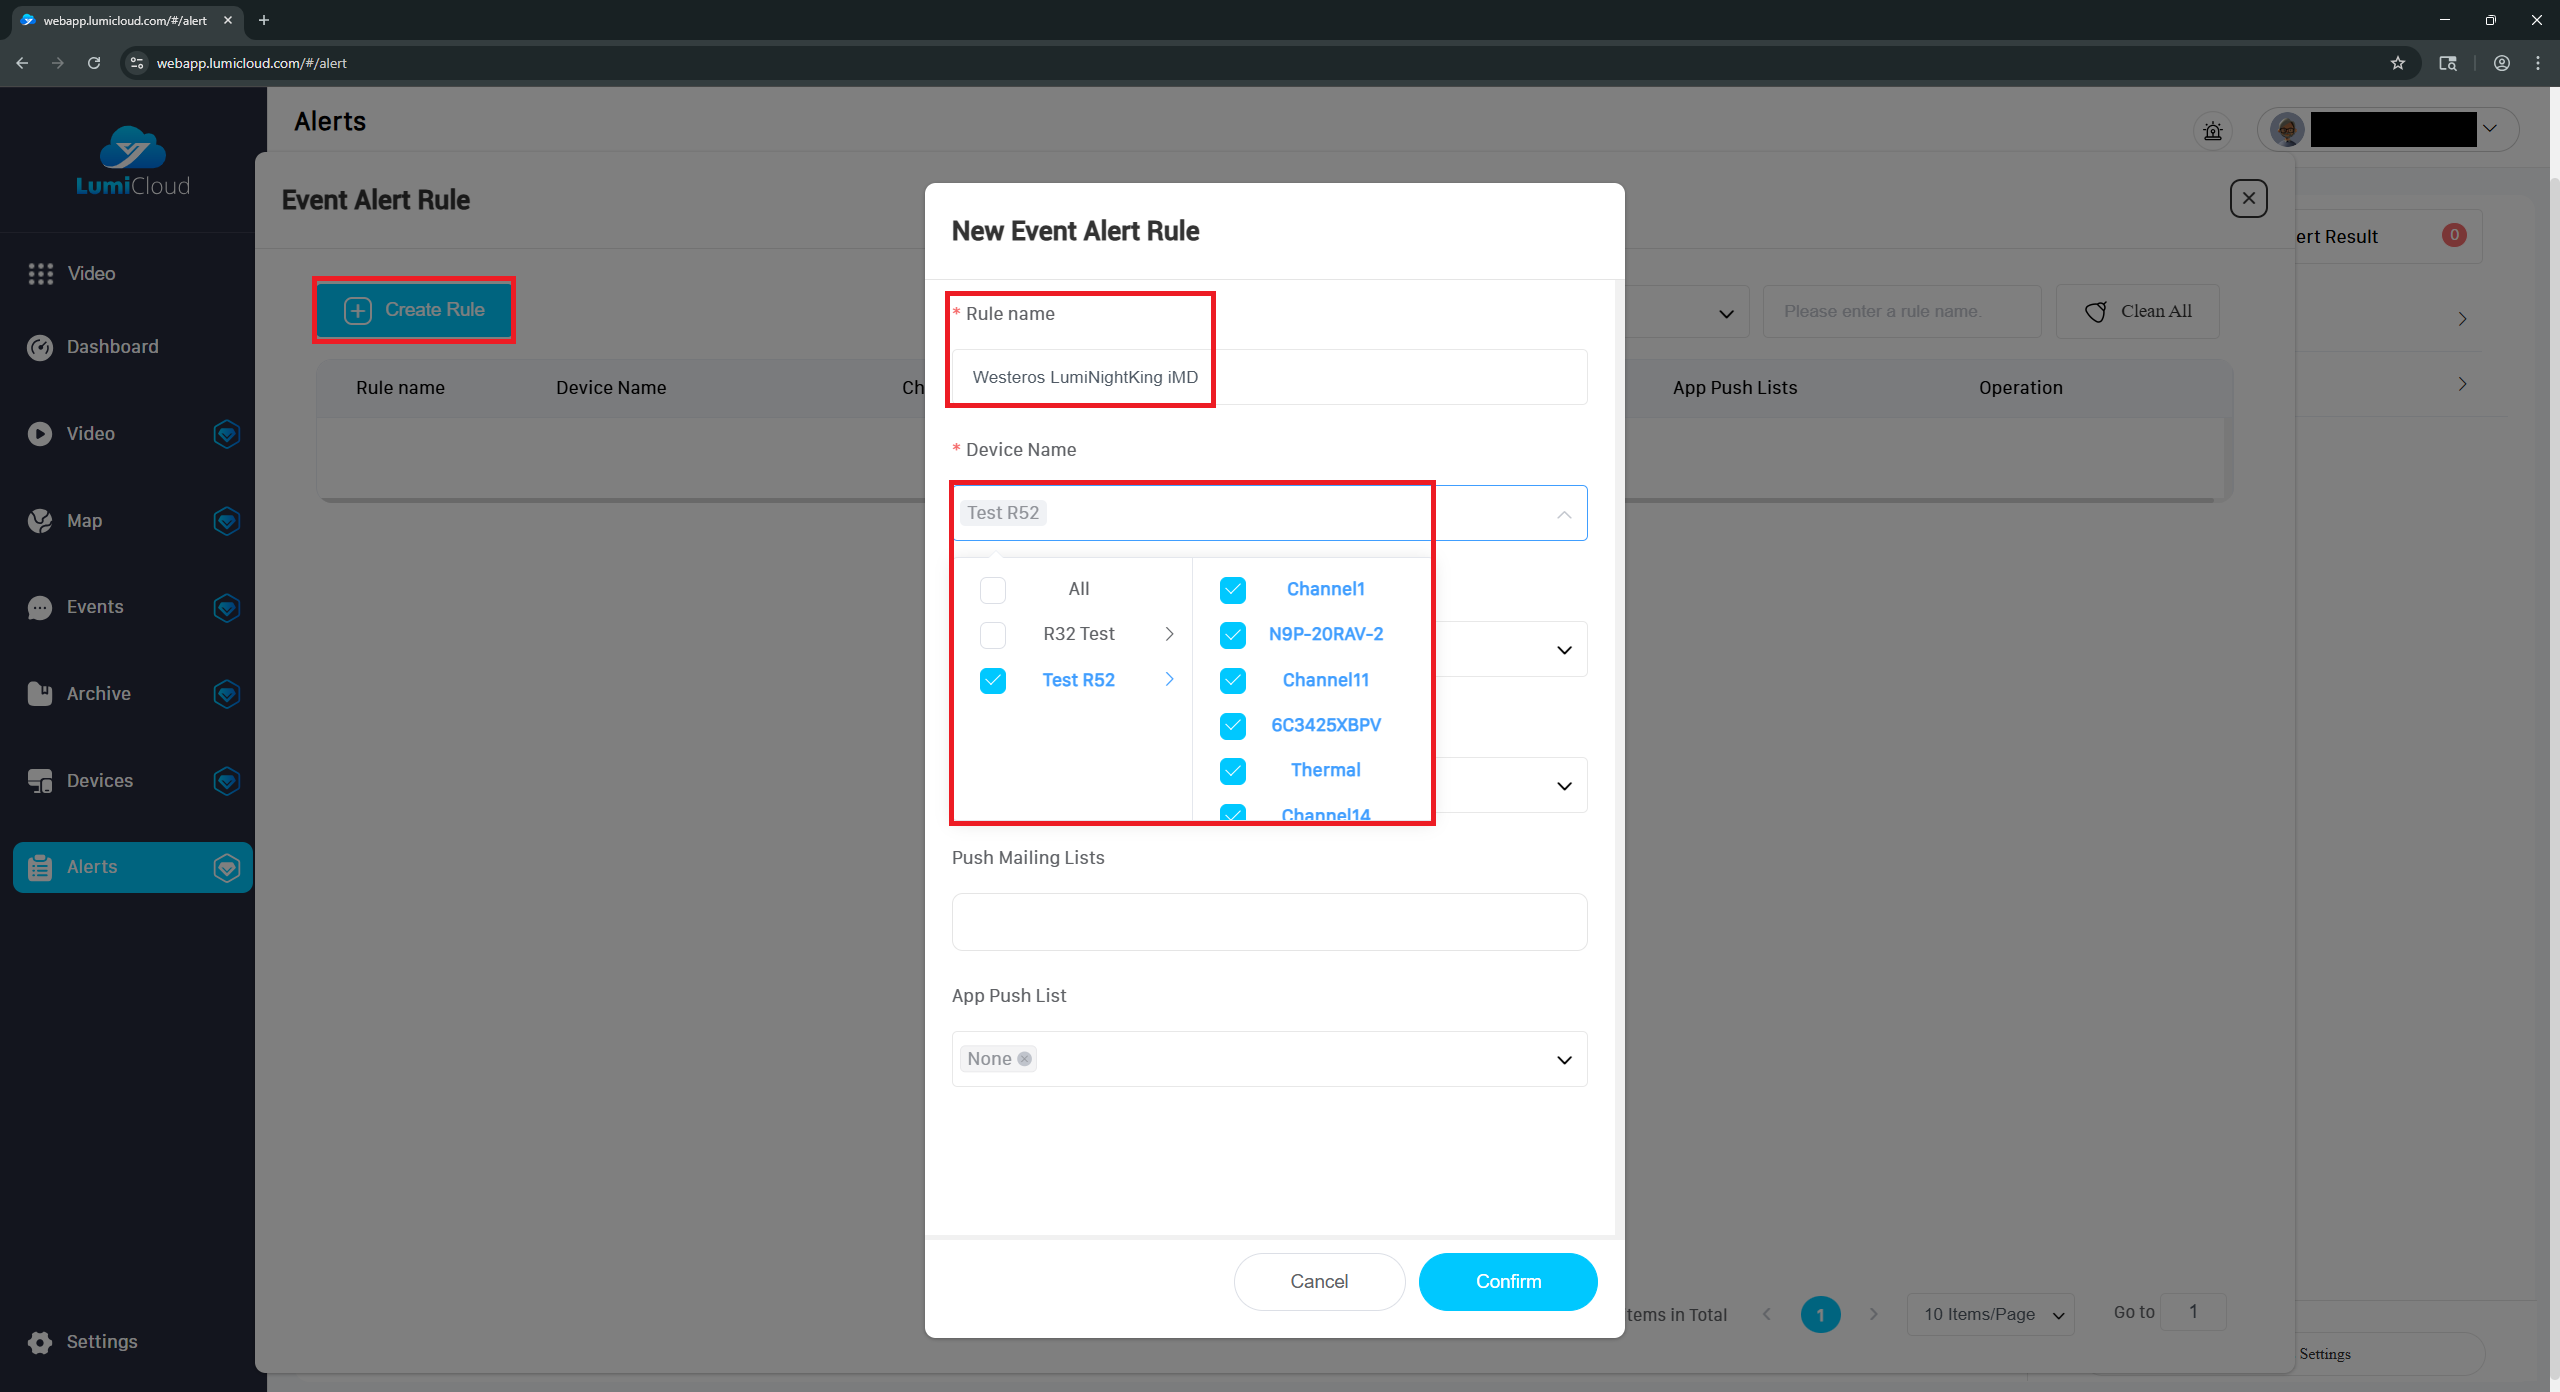Open the Map section icon
This screenshot has height=1392, width=2560.
click(x=40, y=521)
